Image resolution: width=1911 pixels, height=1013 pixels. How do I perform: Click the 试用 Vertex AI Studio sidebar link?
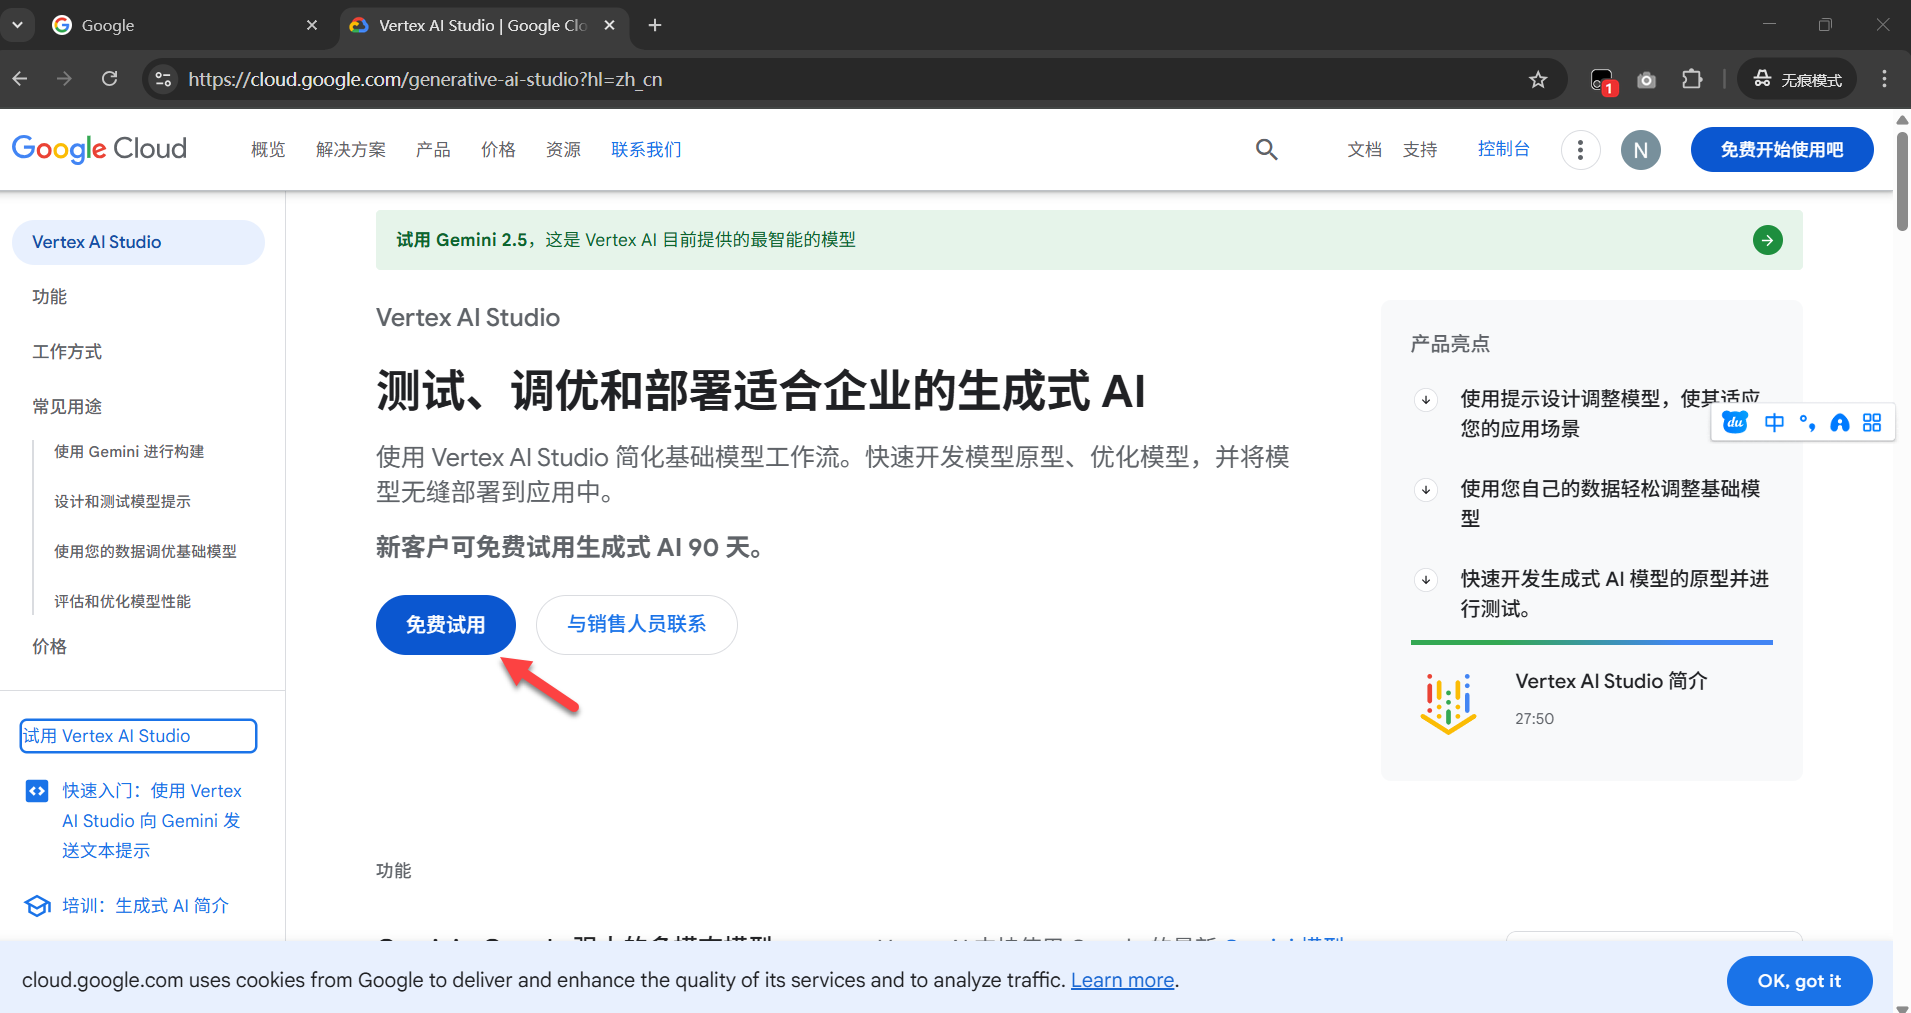(138, 736)
